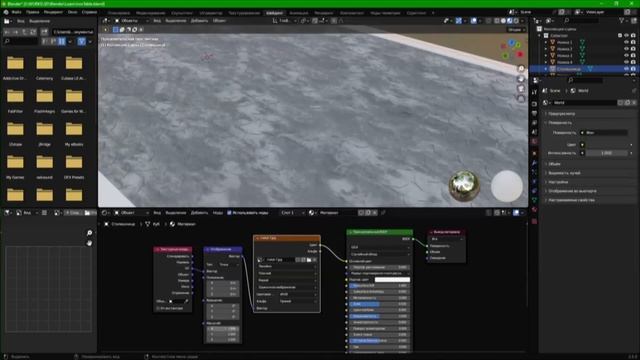Select solid viewport shading mode icon
This screenshot has height=360, width=640.
(x=503, y=20)
